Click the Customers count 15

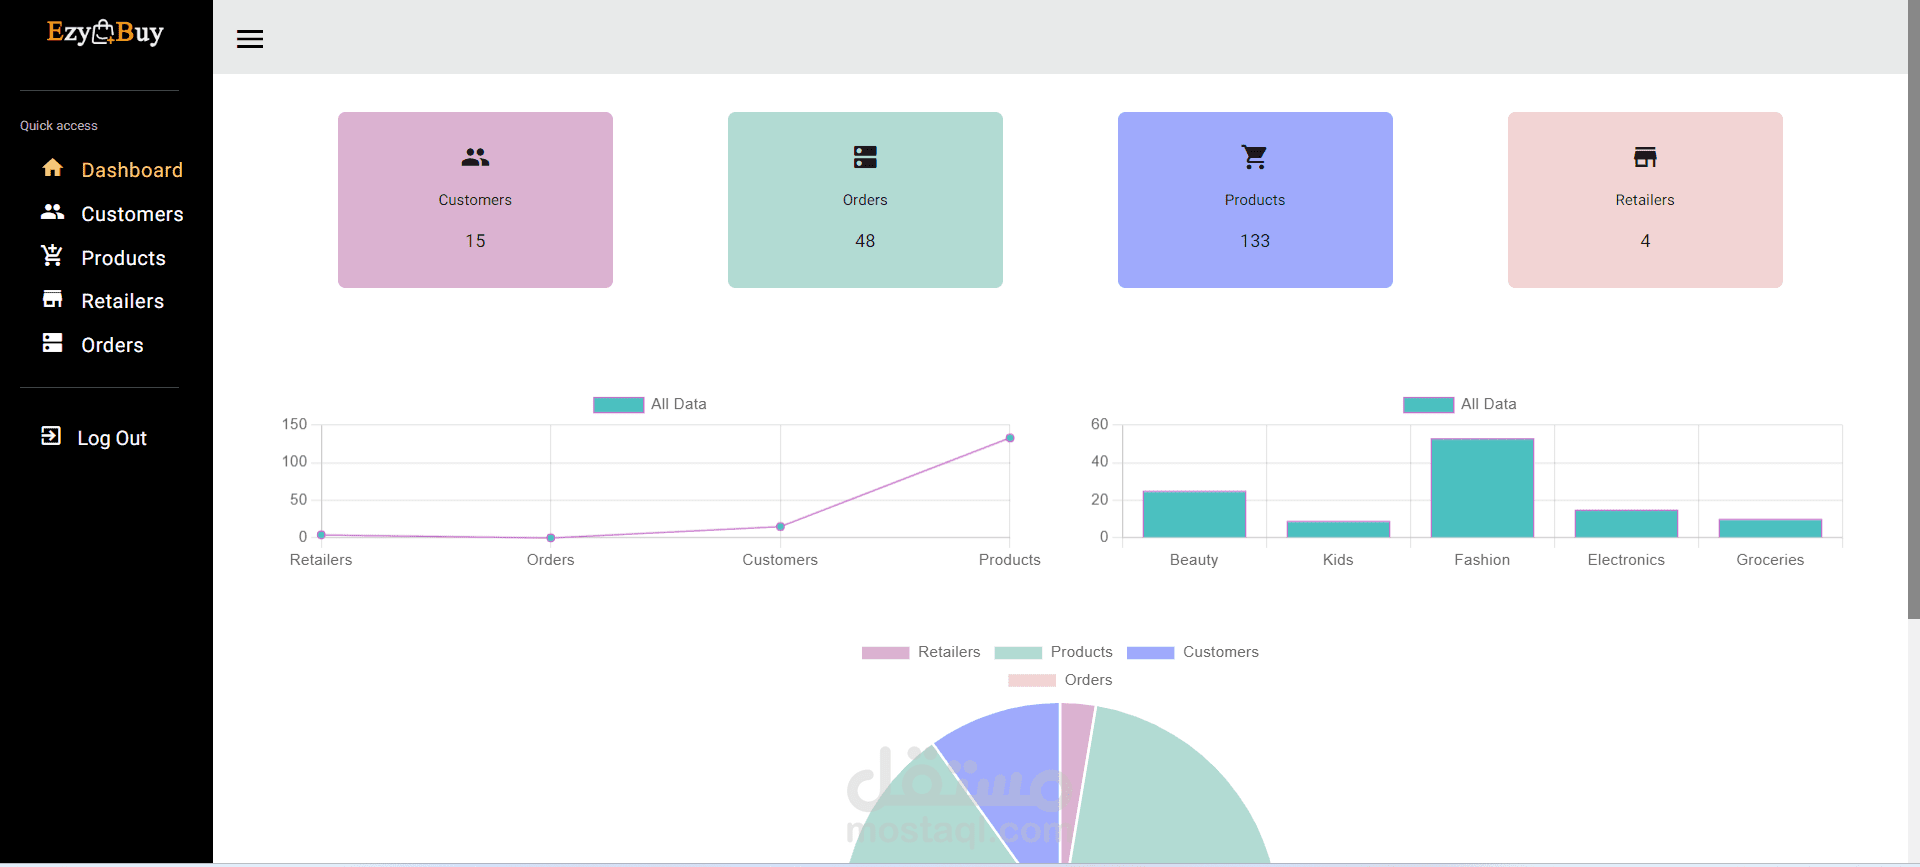coord(475,241)
